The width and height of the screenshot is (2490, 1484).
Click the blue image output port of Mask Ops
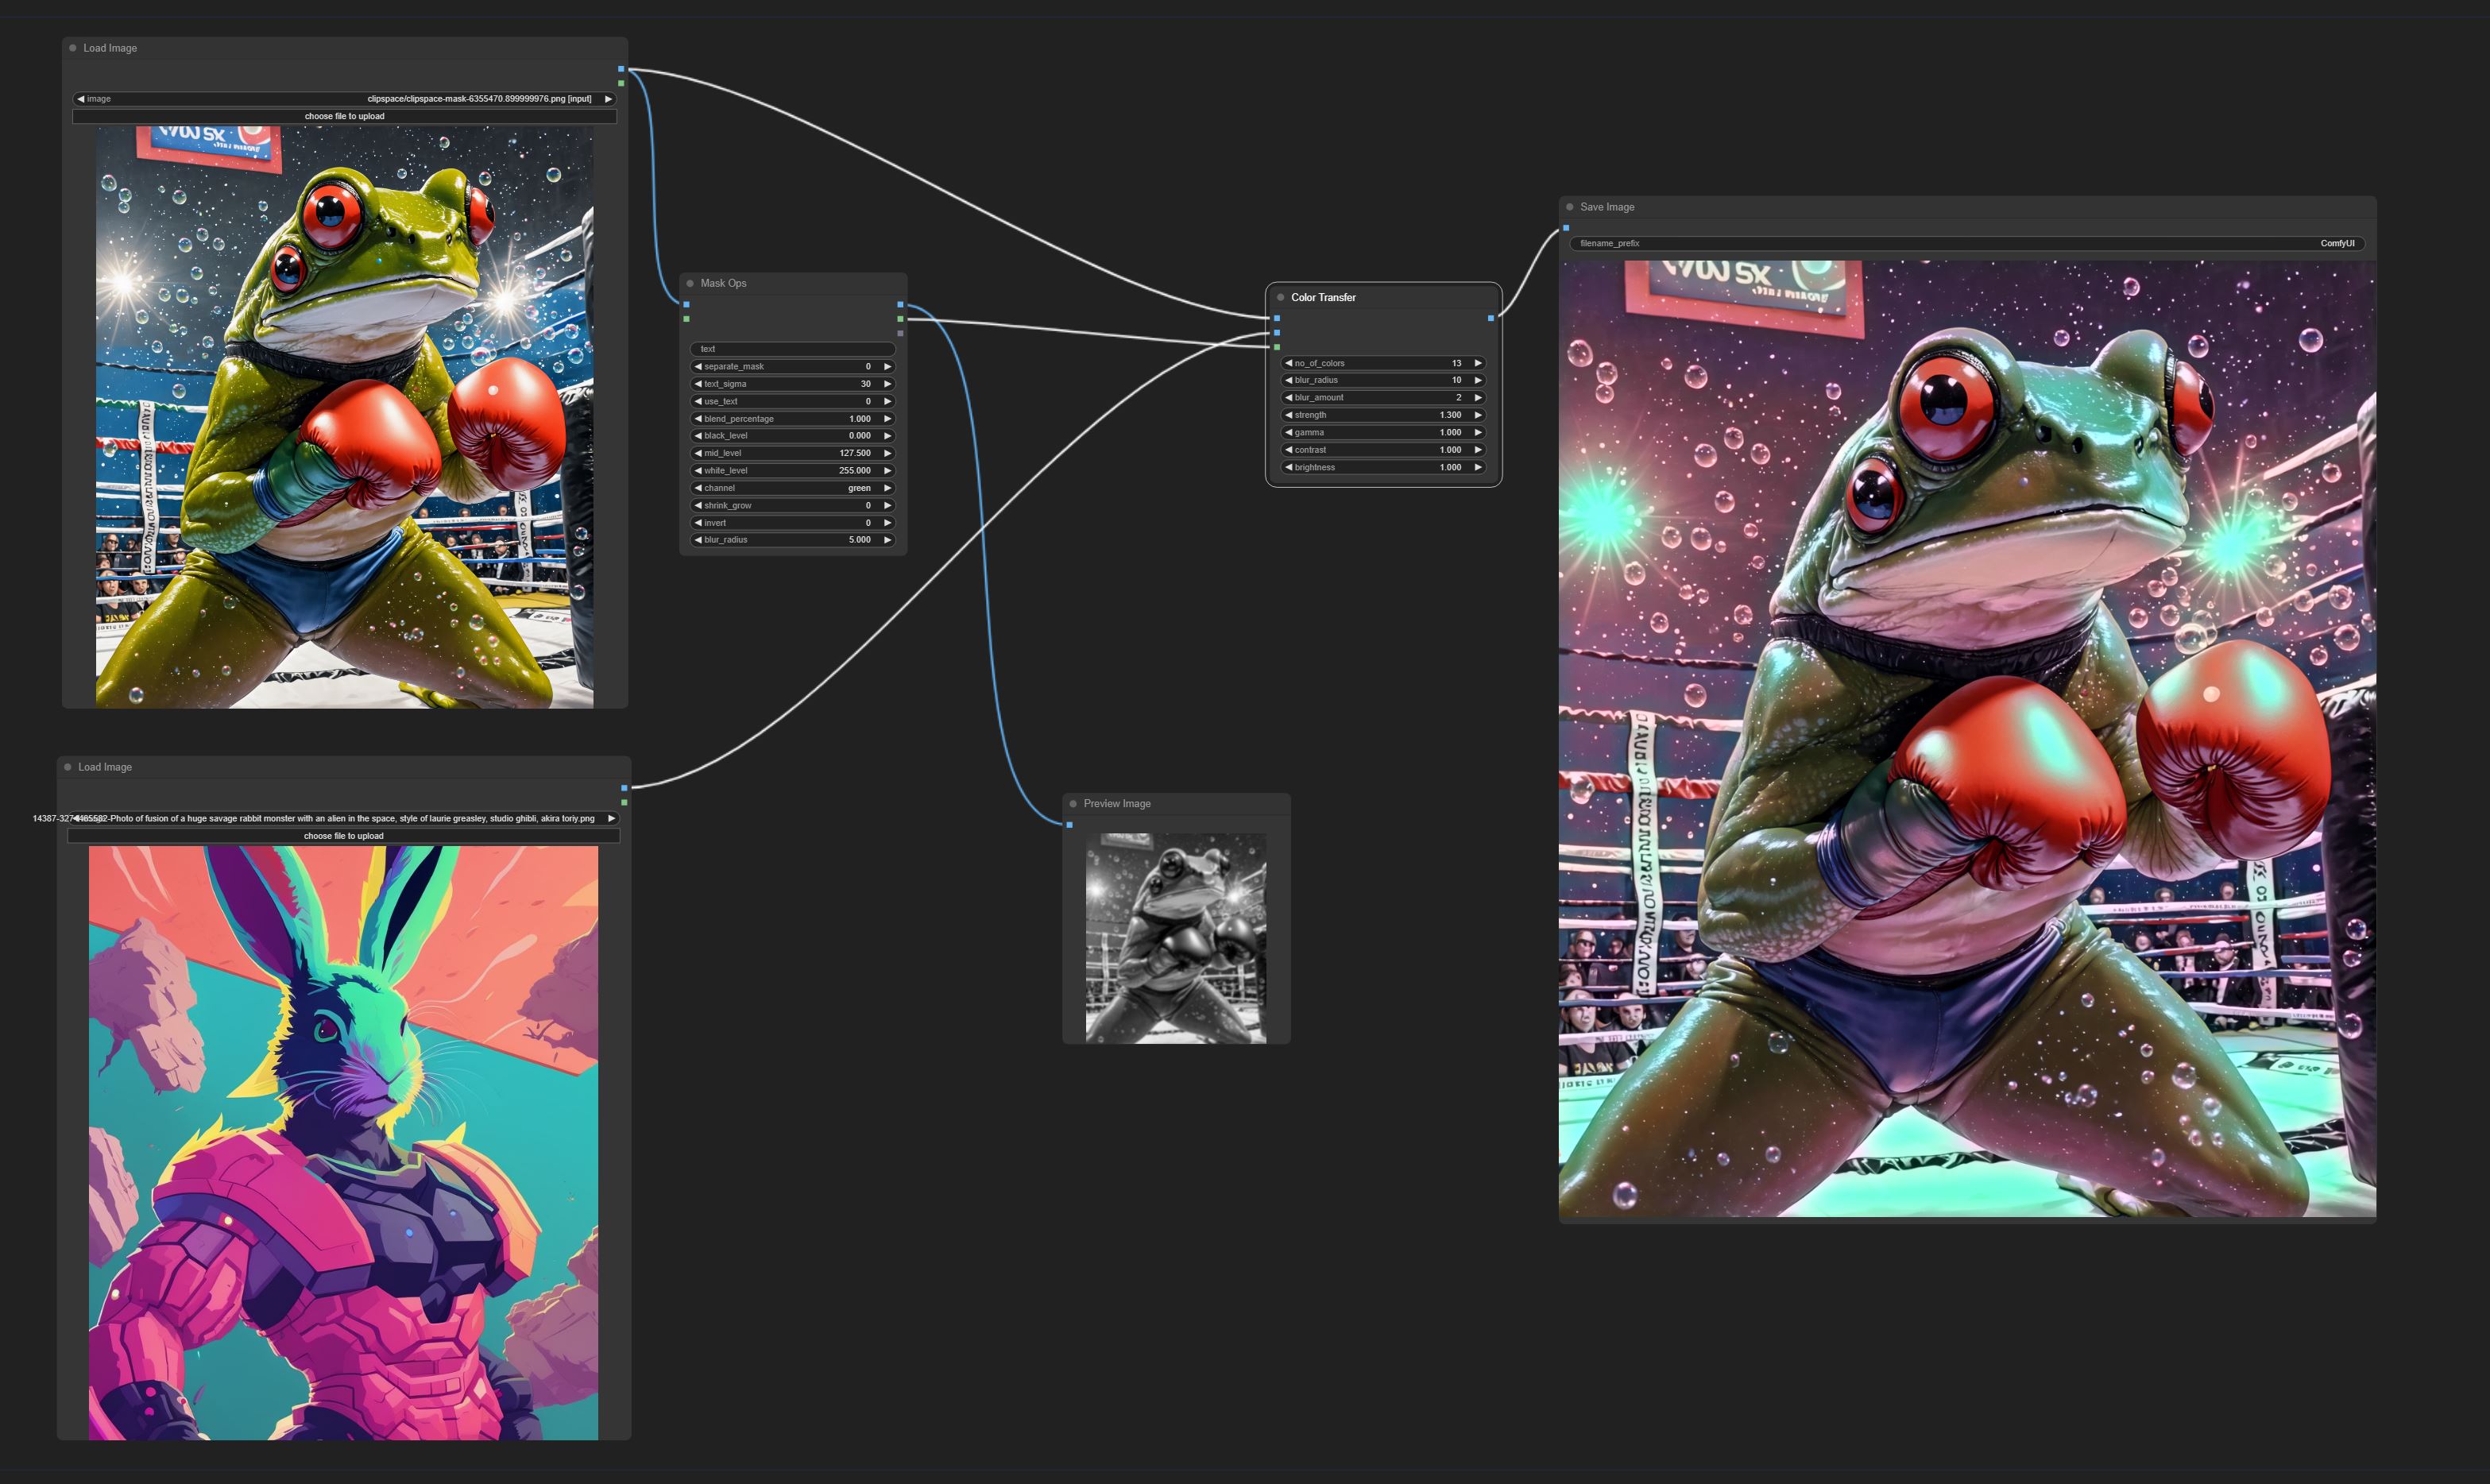coord(900,304)
